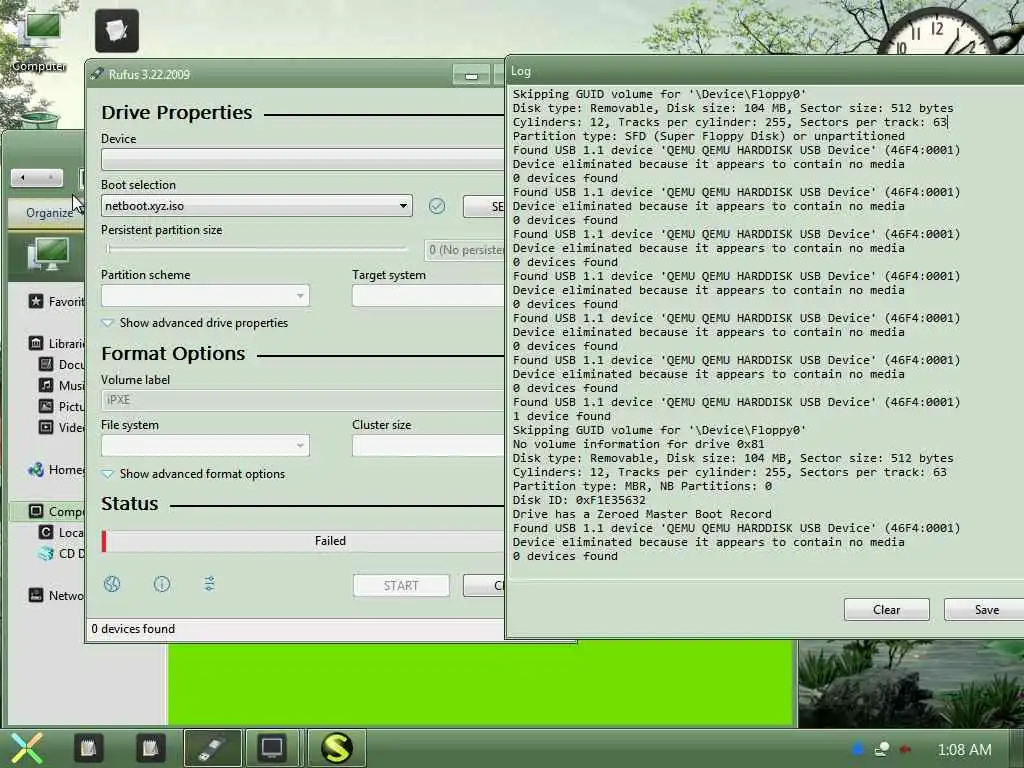Viewport: 1024px width, 768px height.
Task: Select Pictures library icon in Explorer
Action: click(46, 406)
